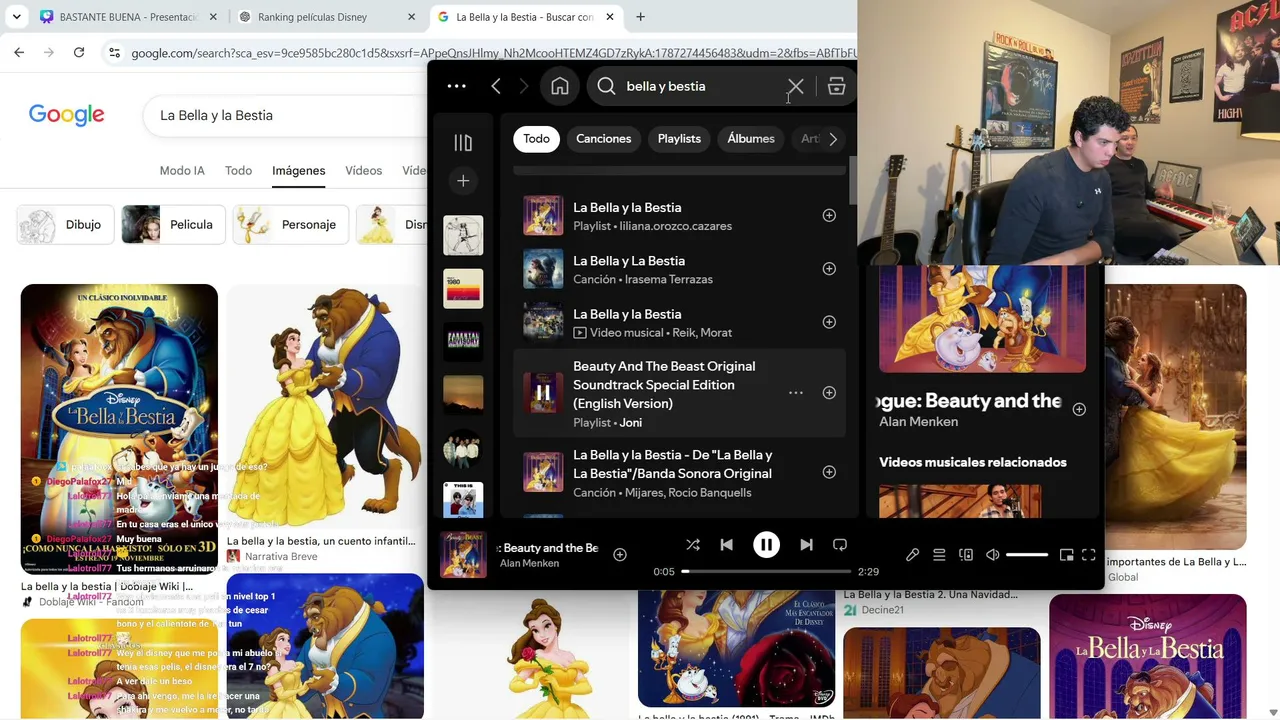The width and height of the screenshot is (1280, 720).
Task: Select the Todo filter in Spotify
Action: coord(536,139)
